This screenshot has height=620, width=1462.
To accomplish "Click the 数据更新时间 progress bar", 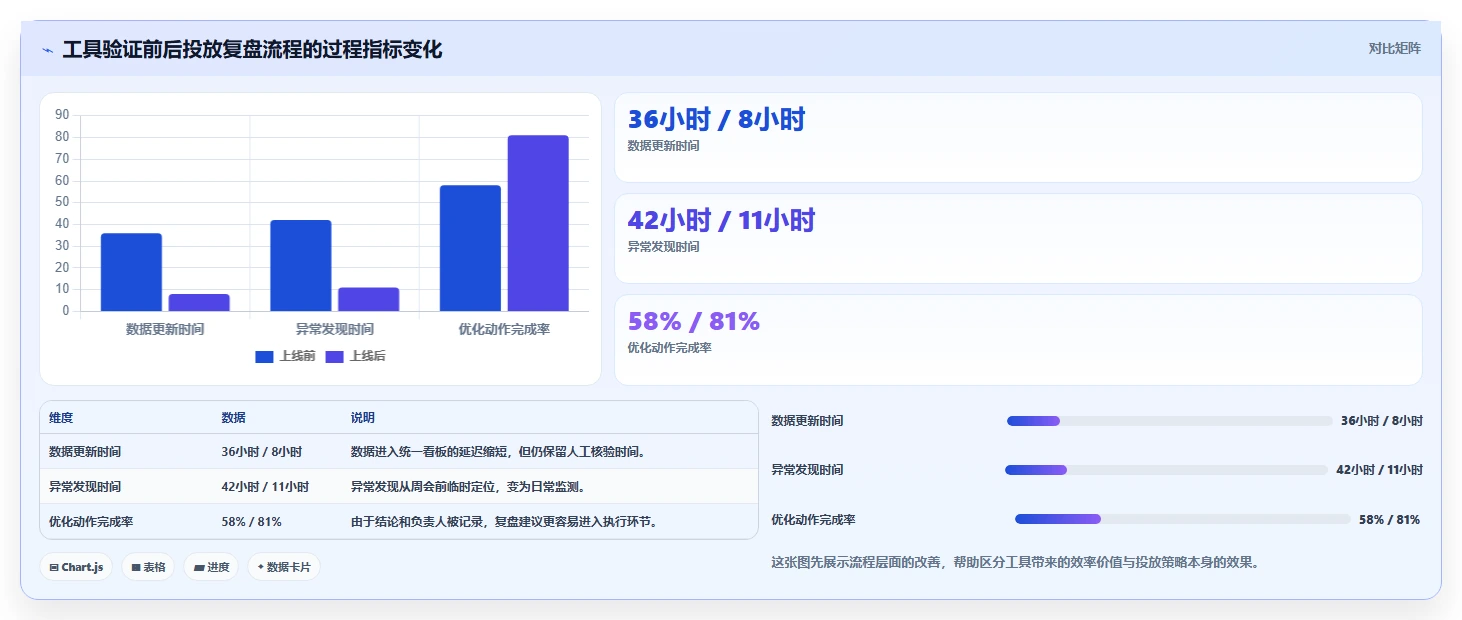I will 1170,421.
